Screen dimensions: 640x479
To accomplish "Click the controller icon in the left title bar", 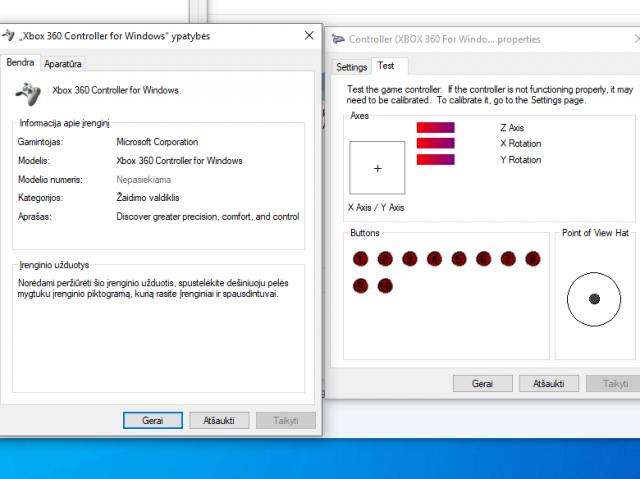I will [10, 36].
